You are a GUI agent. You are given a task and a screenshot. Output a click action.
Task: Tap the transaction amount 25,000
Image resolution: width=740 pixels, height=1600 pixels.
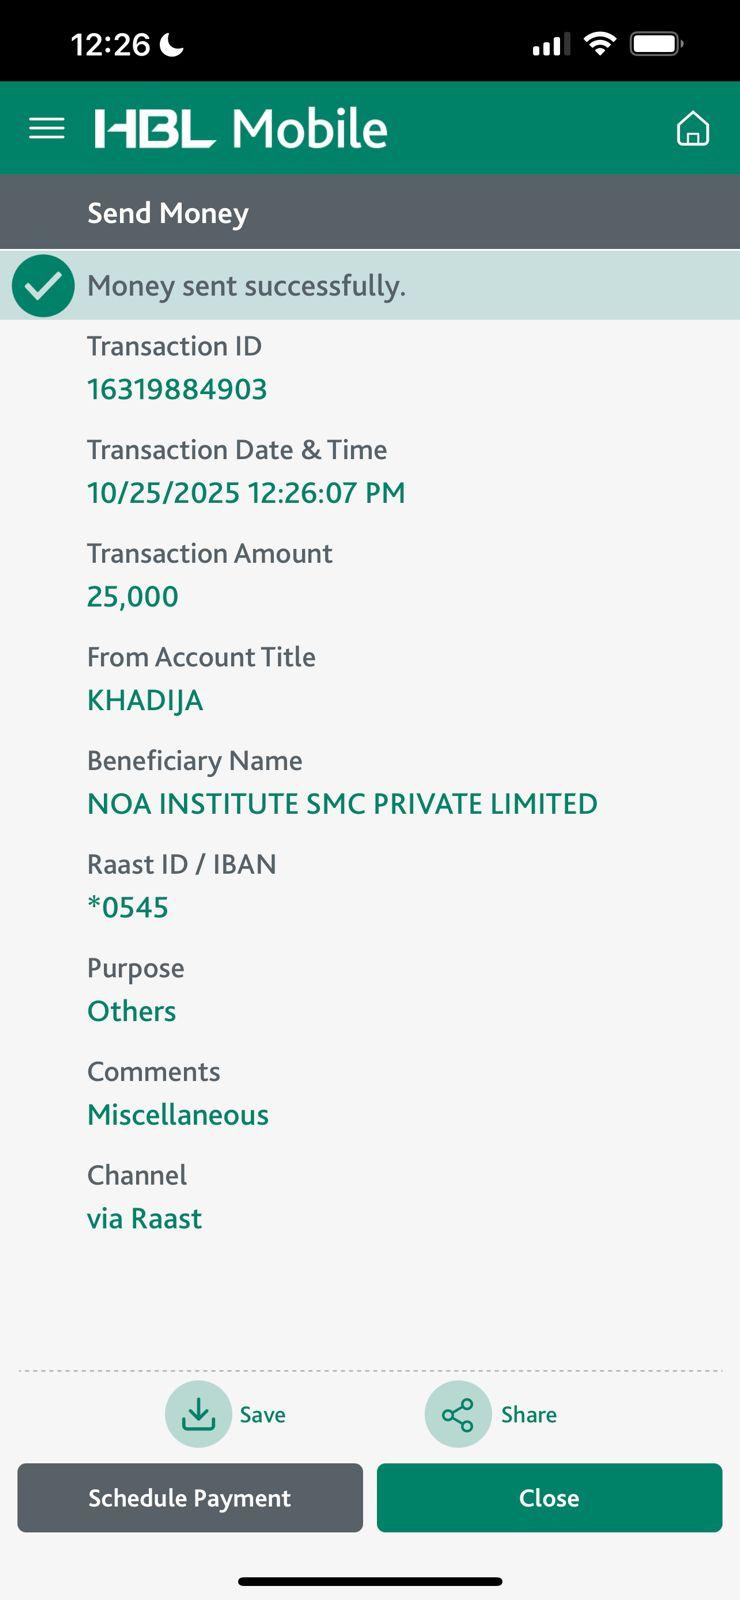pyautogui.click(x=133, y=597)
